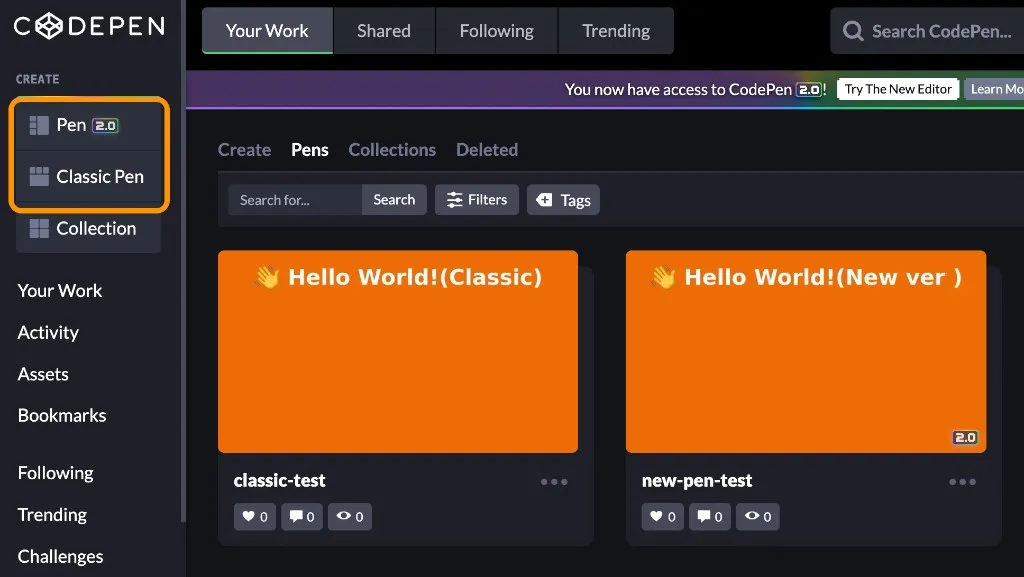Click the CodePen logo

coord(89,26)
